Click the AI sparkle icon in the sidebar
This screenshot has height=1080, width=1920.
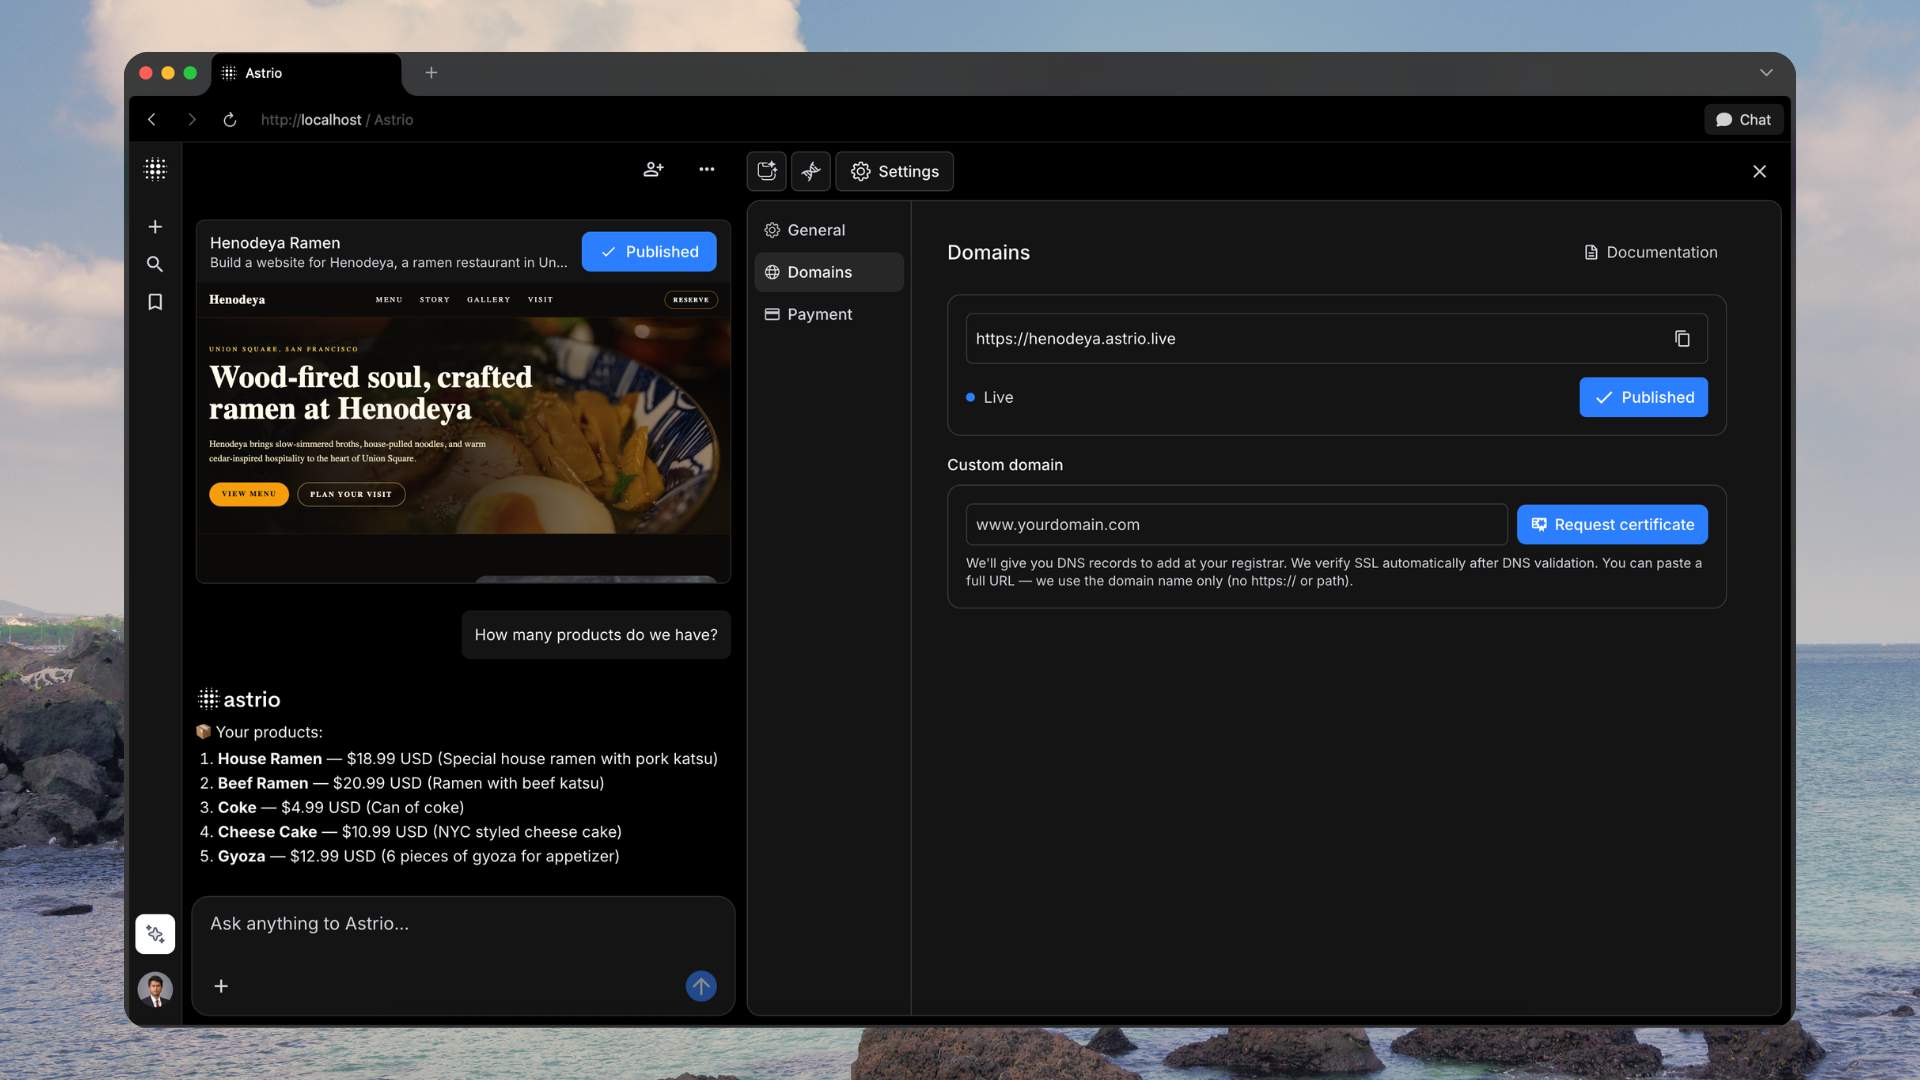[x=155, y=934]
